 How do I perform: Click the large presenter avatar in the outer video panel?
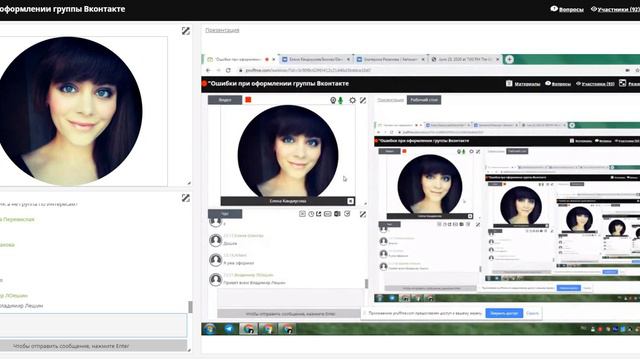(70, 111)
